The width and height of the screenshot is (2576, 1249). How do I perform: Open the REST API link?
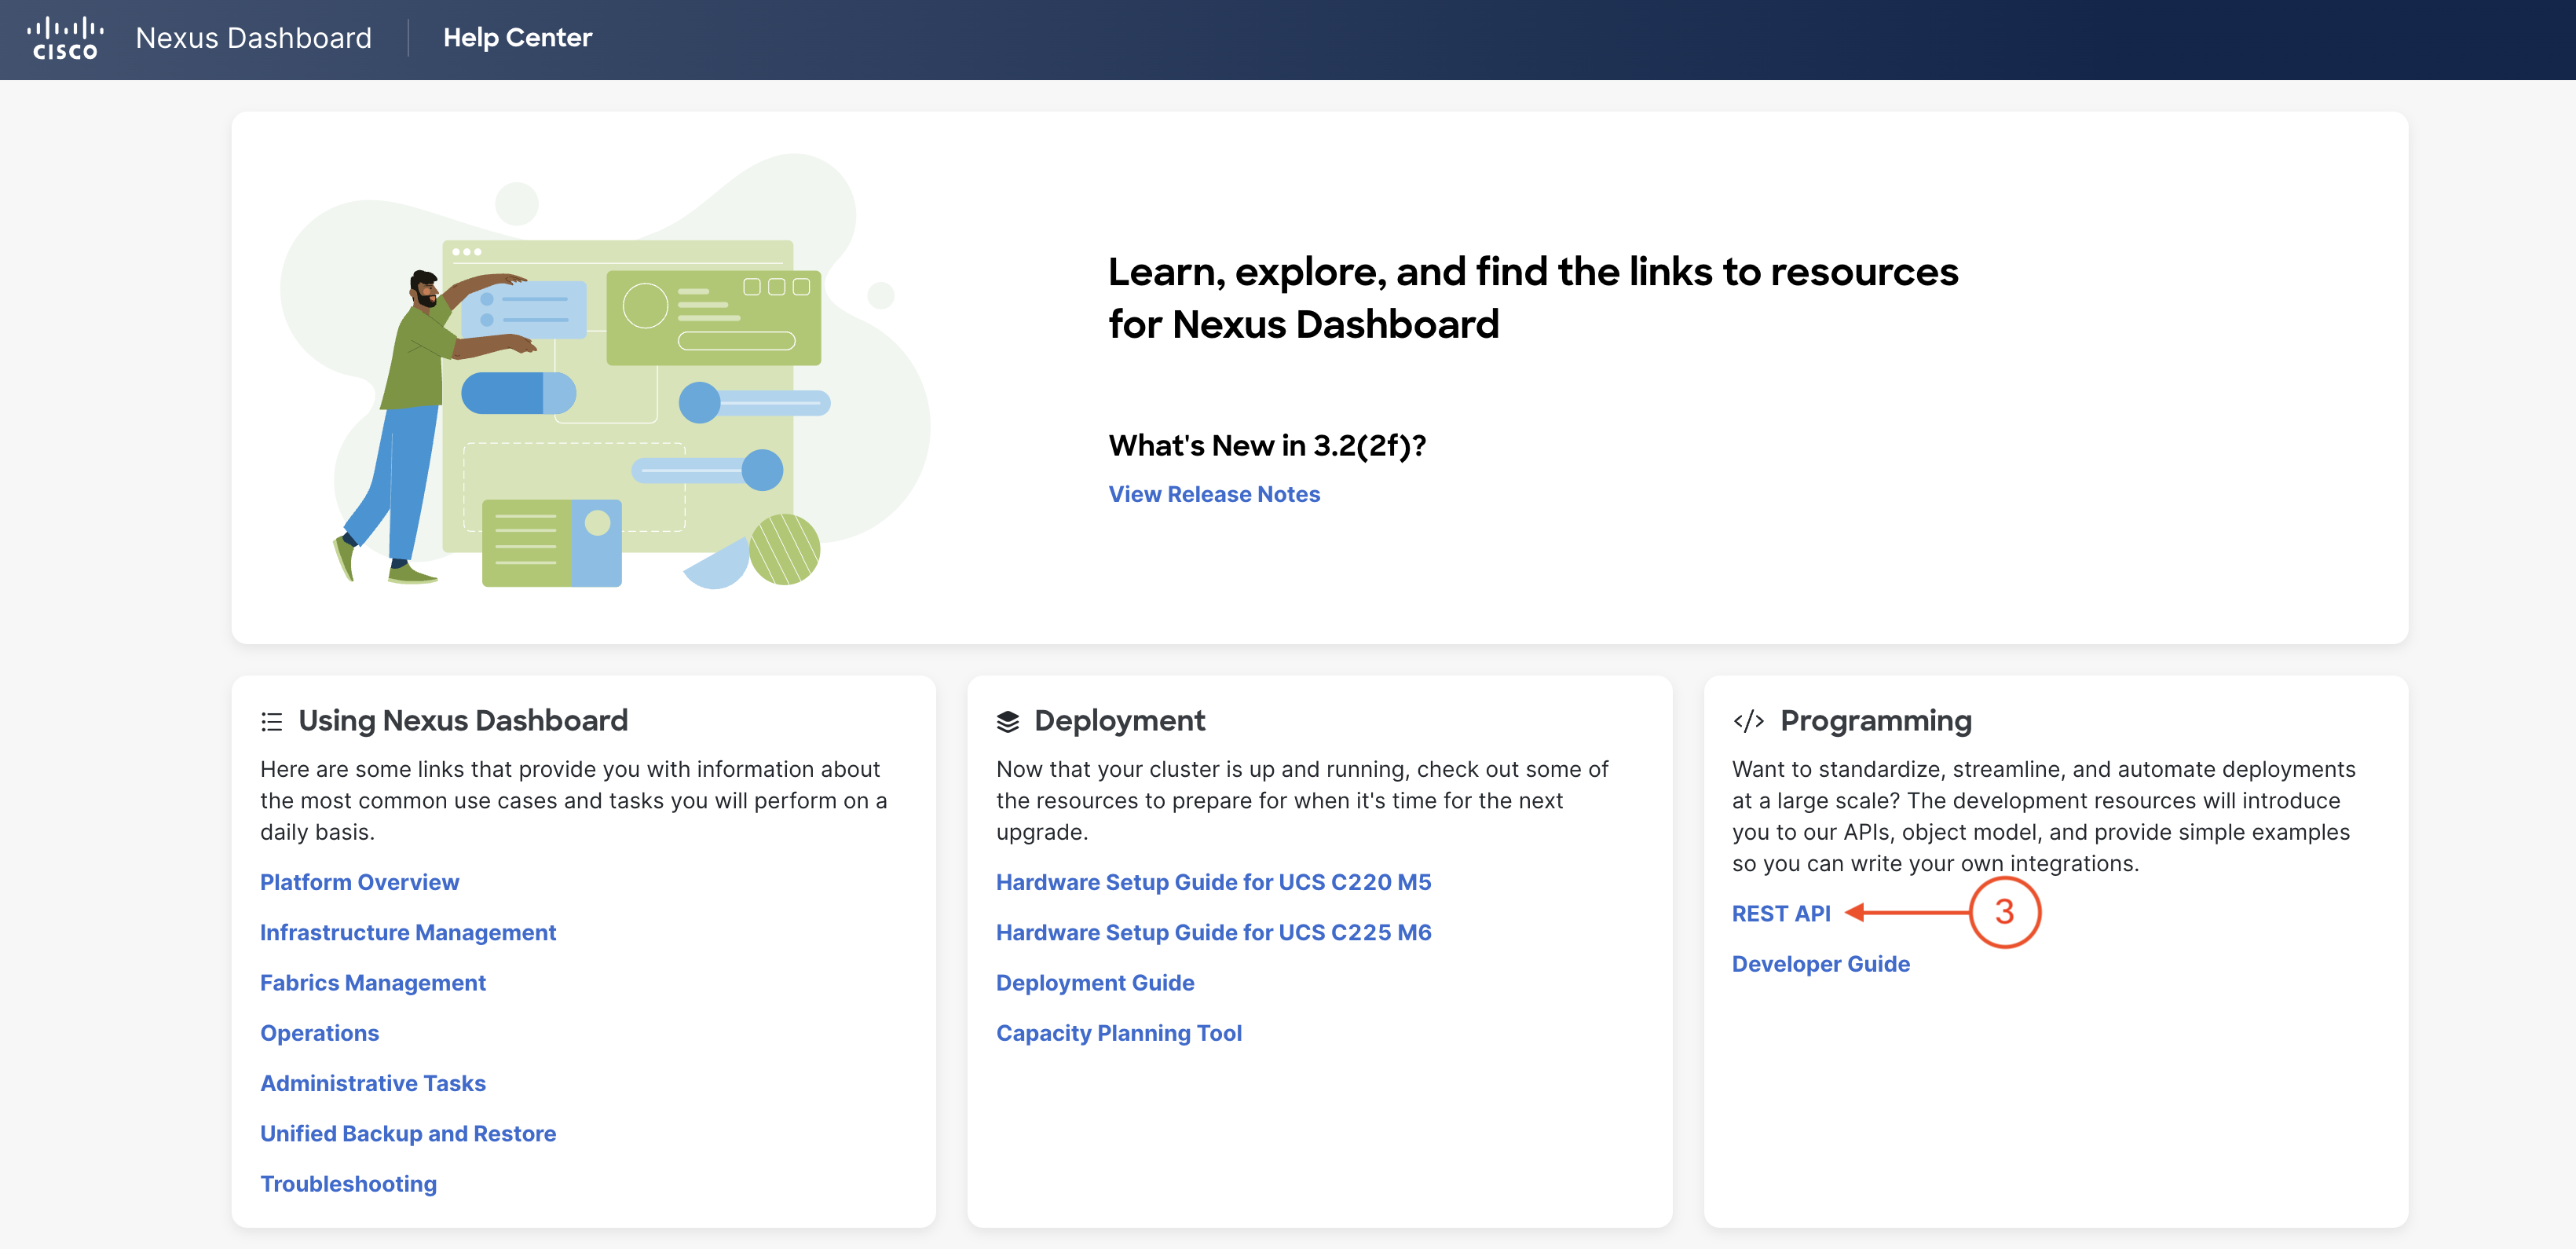coord(1781,913)
